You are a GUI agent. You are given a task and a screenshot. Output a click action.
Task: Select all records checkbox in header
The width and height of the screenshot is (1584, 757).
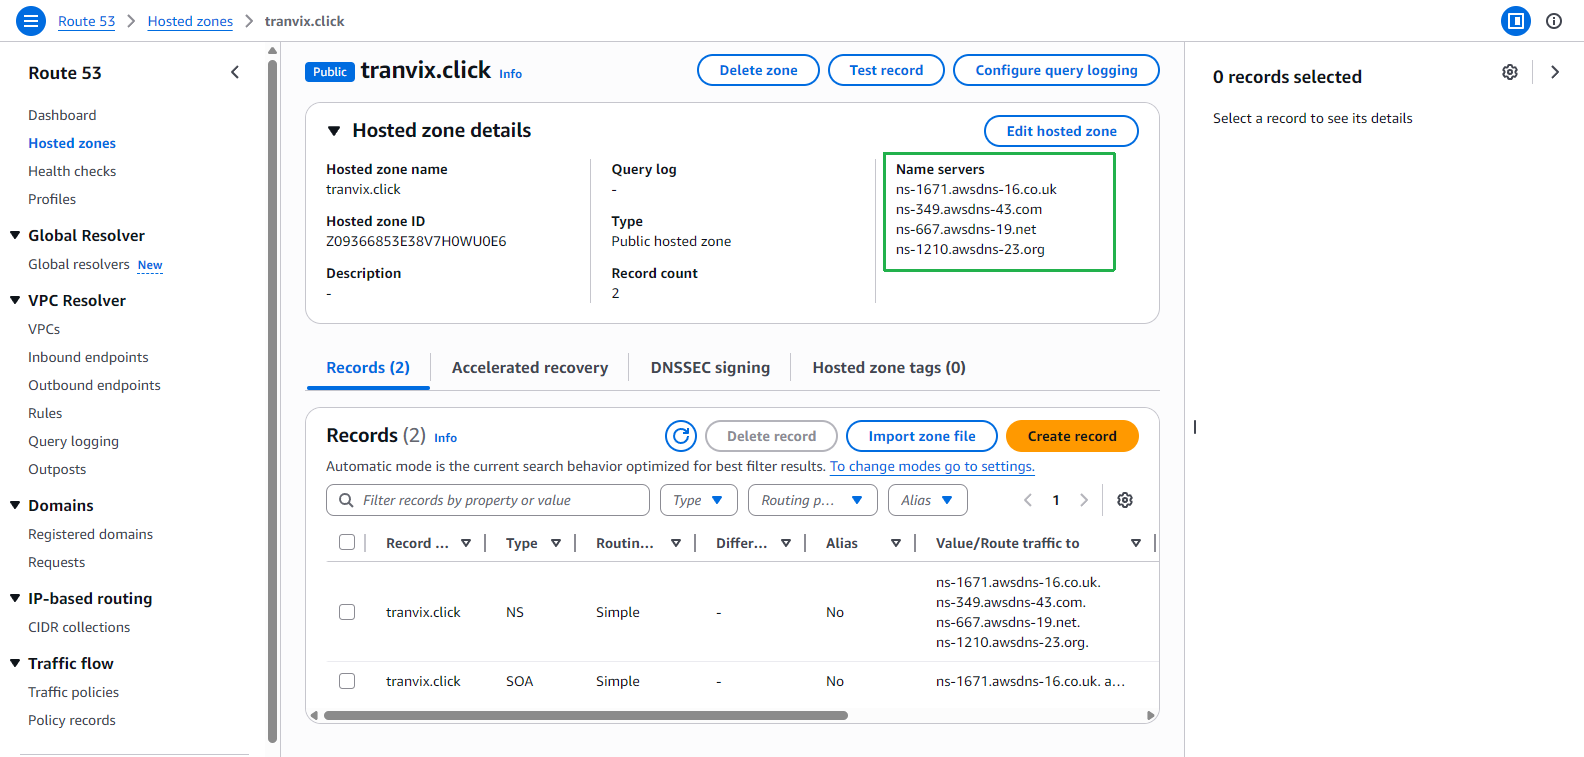pos(347,542)
